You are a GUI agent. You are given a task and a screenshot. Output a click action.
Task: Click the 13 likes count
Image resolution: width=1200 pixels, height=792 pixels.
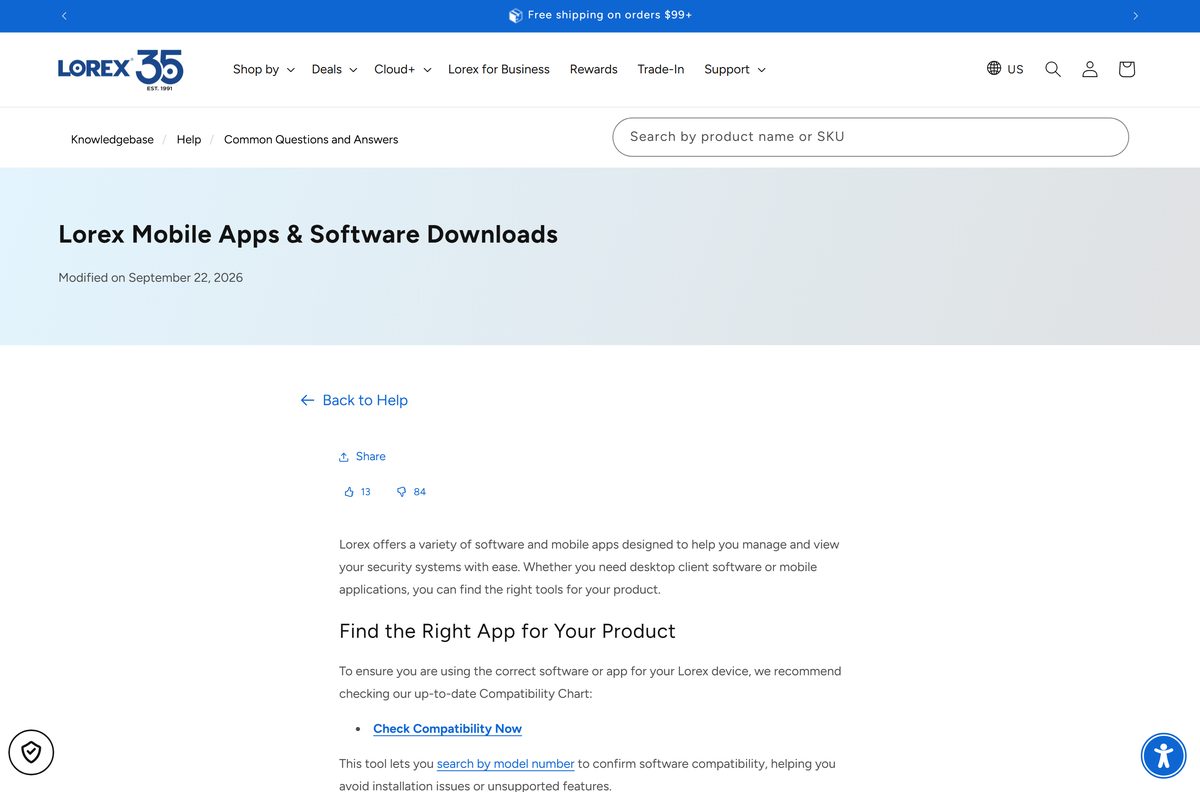click(x=366, y=492)
